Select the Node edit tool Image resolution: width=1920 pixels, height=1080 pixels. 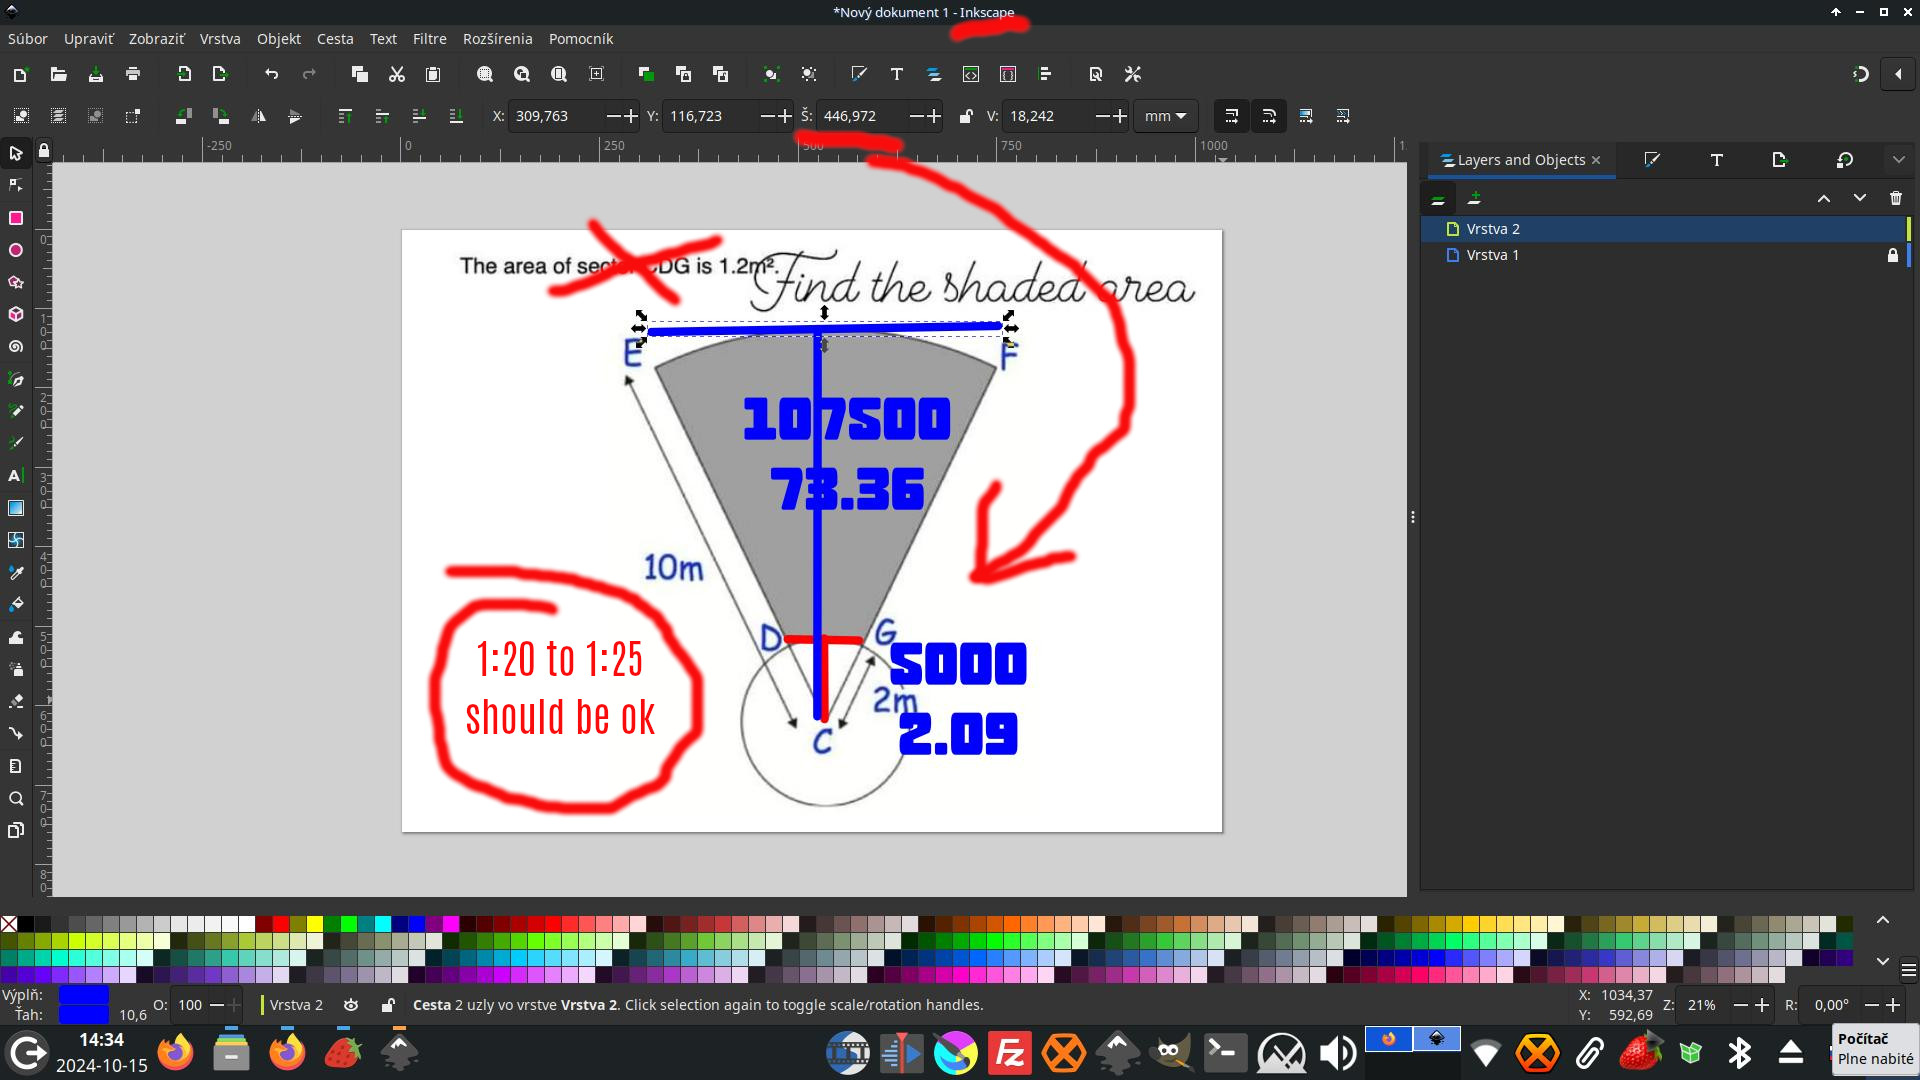tap(16, 186)
